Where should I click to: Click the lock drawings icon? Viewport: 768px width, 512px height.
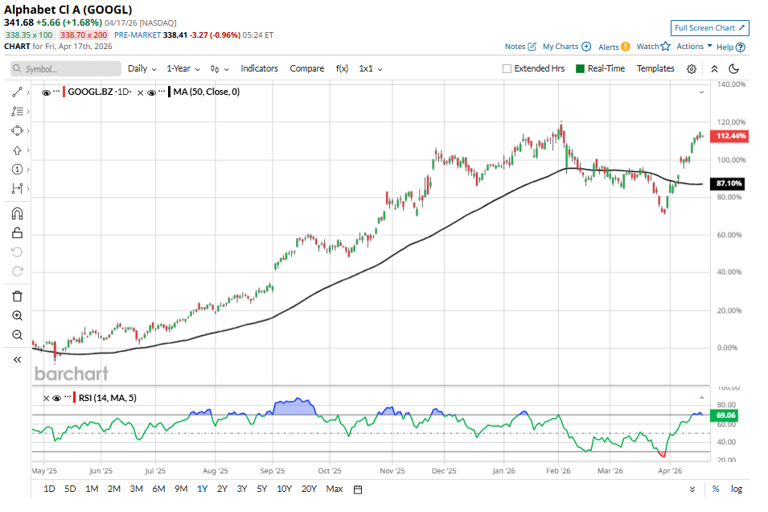pyautogui.click(x=17, y=233)
